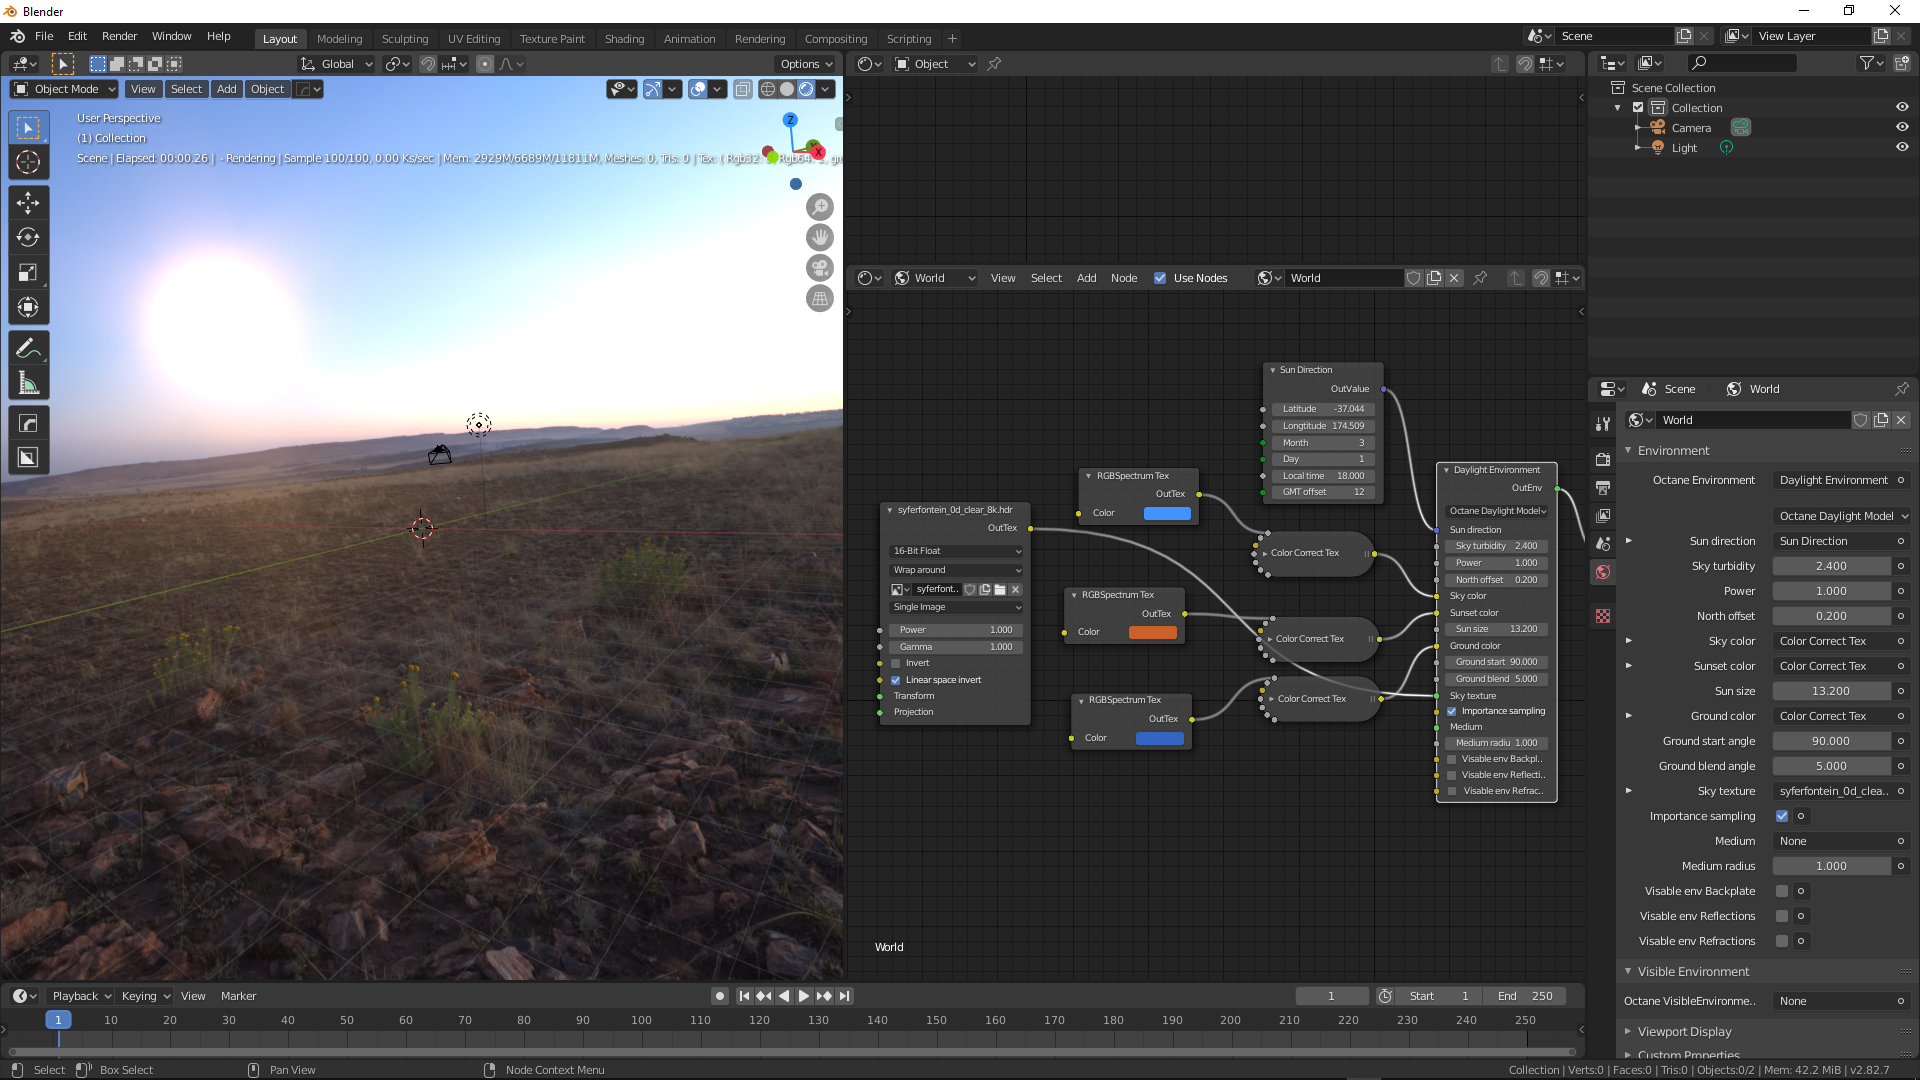1920x1080 pixels.
Task: Uncheck Use Nodes checkbox
Action: [x=1160, y=278]
